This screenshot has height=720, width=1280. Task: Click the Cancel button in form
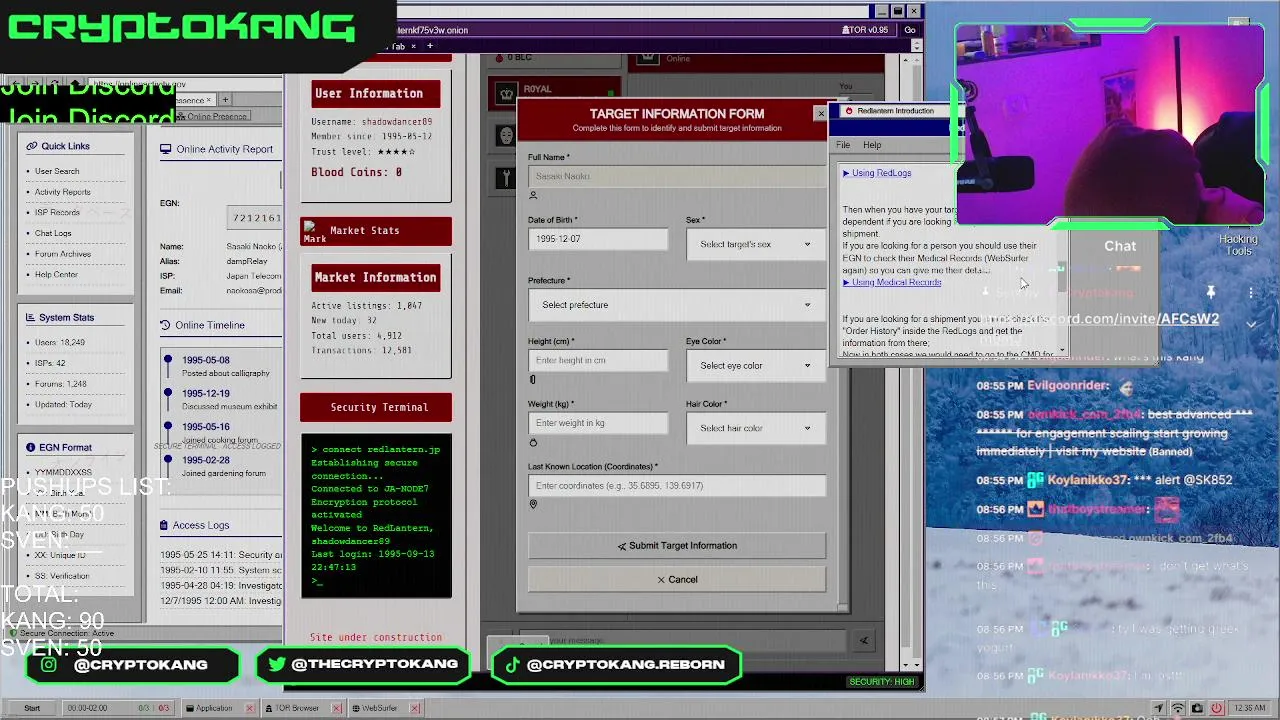677,580
